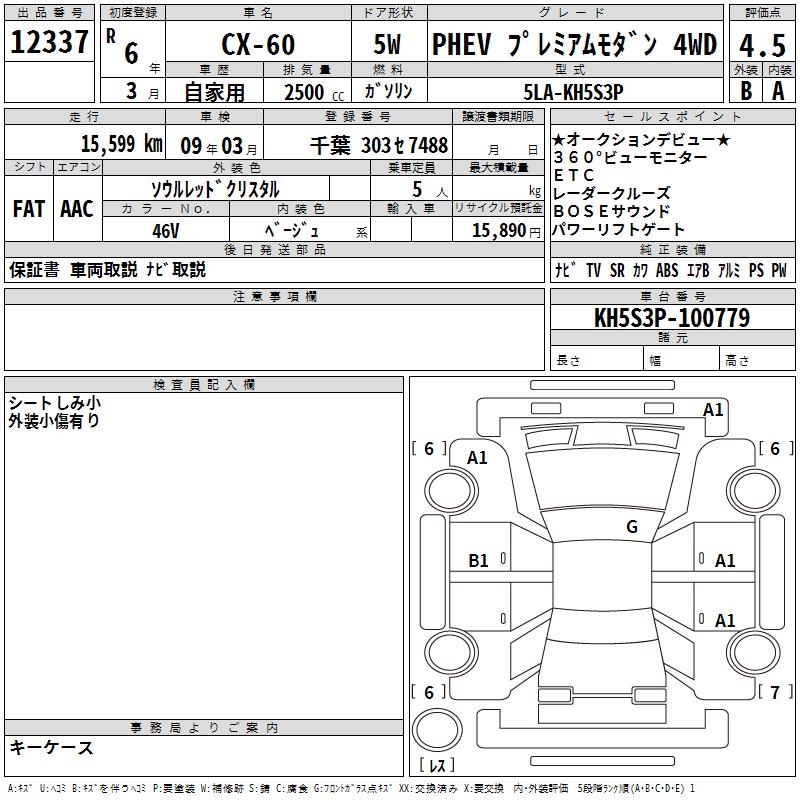Screen dimensions: 800x800
Task: Select 保証書 in later-shipped parts
Action: coord(34,270)
